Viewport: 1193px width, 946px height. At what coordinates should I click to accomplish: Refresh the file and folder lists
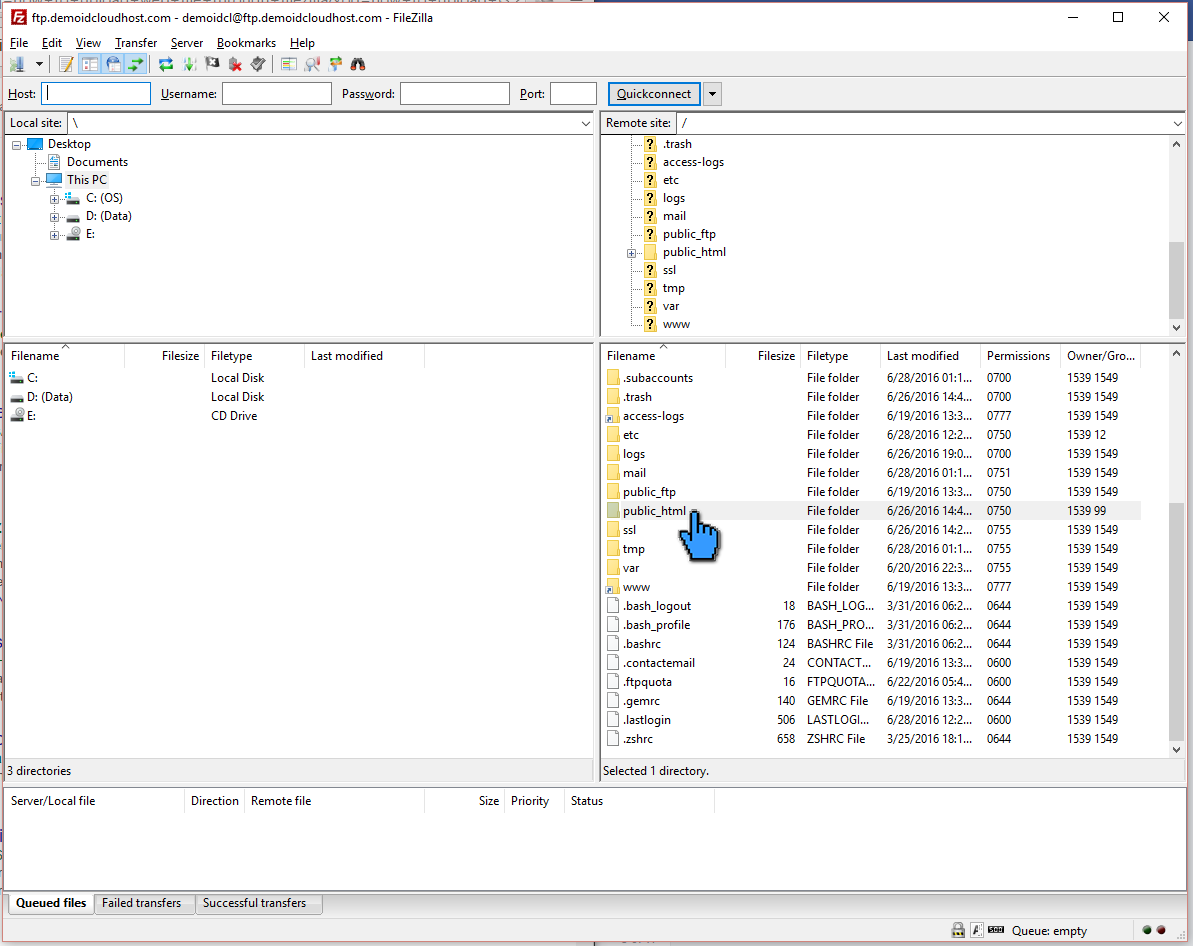[x=165, y=64]
